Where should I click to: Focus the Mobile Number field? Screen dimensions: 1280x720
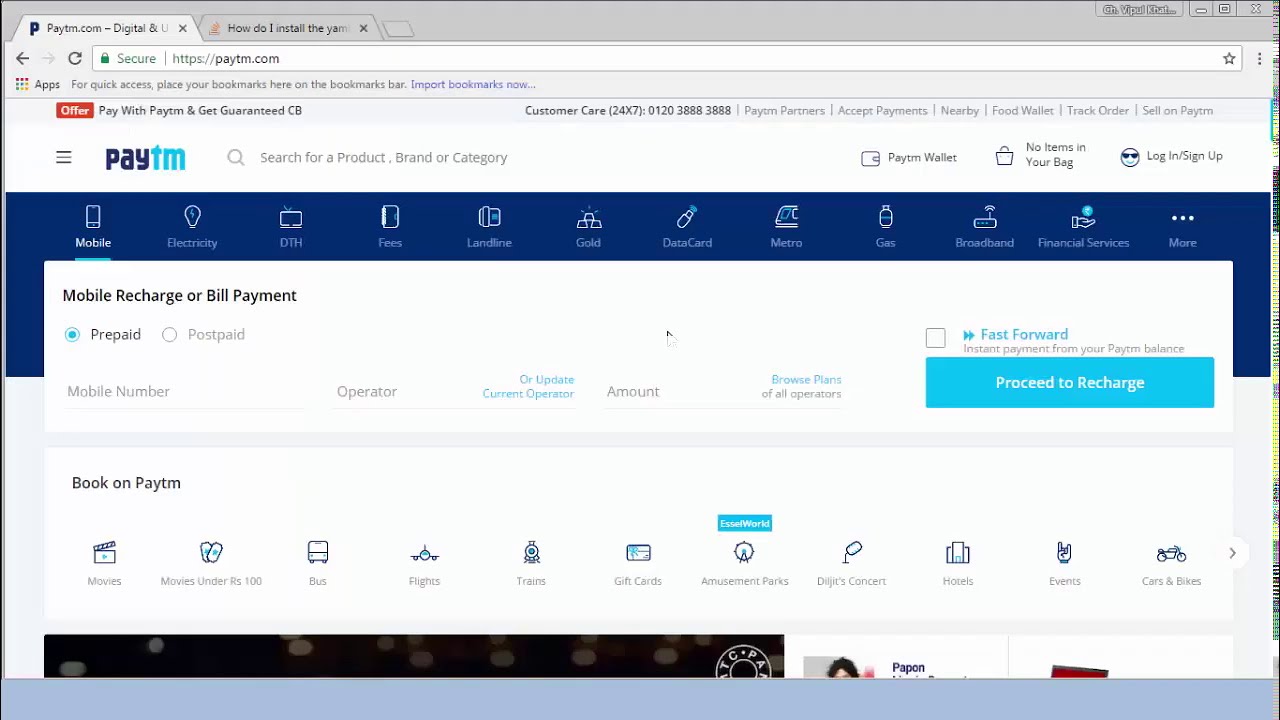(x=185, y=391)
